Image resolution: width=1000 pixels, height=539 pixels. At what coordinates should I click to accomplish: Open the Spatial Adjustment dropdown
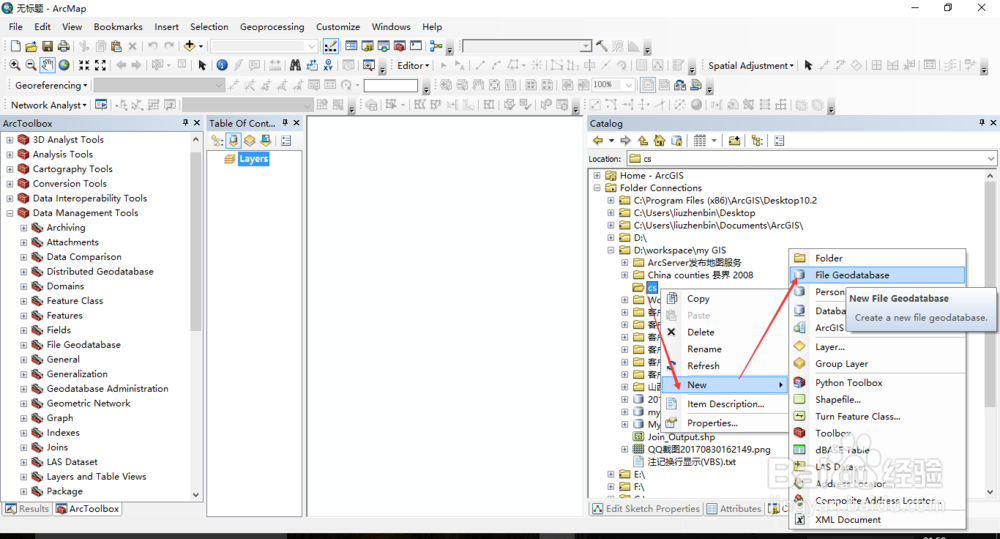[x=751, y=66]
